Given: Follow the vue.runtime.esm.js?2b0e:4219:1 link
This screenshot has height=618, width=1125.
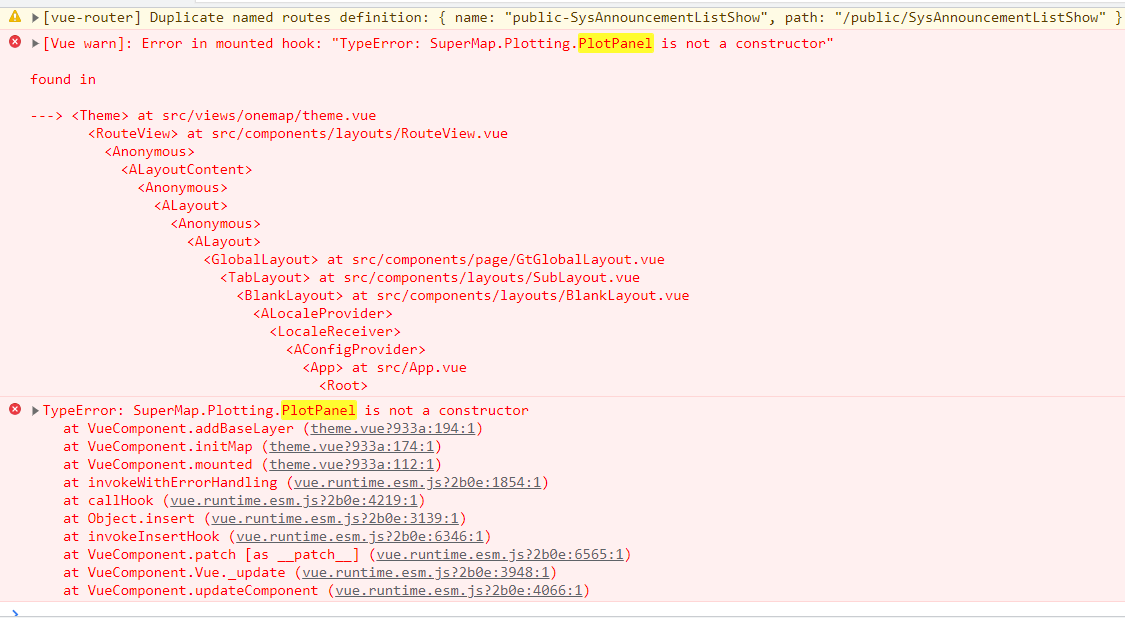Looking at the screenshot, I should coord(293,500).
